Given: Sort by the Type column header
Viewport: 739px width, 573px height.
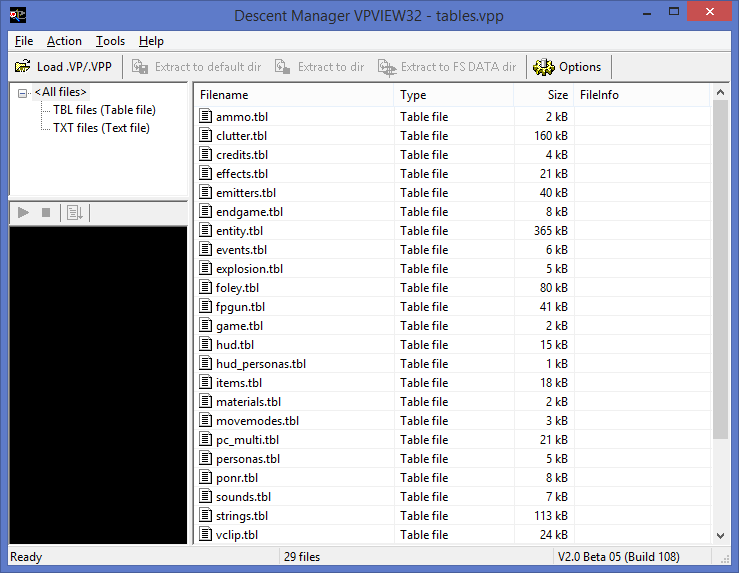Looking at the screenshot, I should (454, 95).
